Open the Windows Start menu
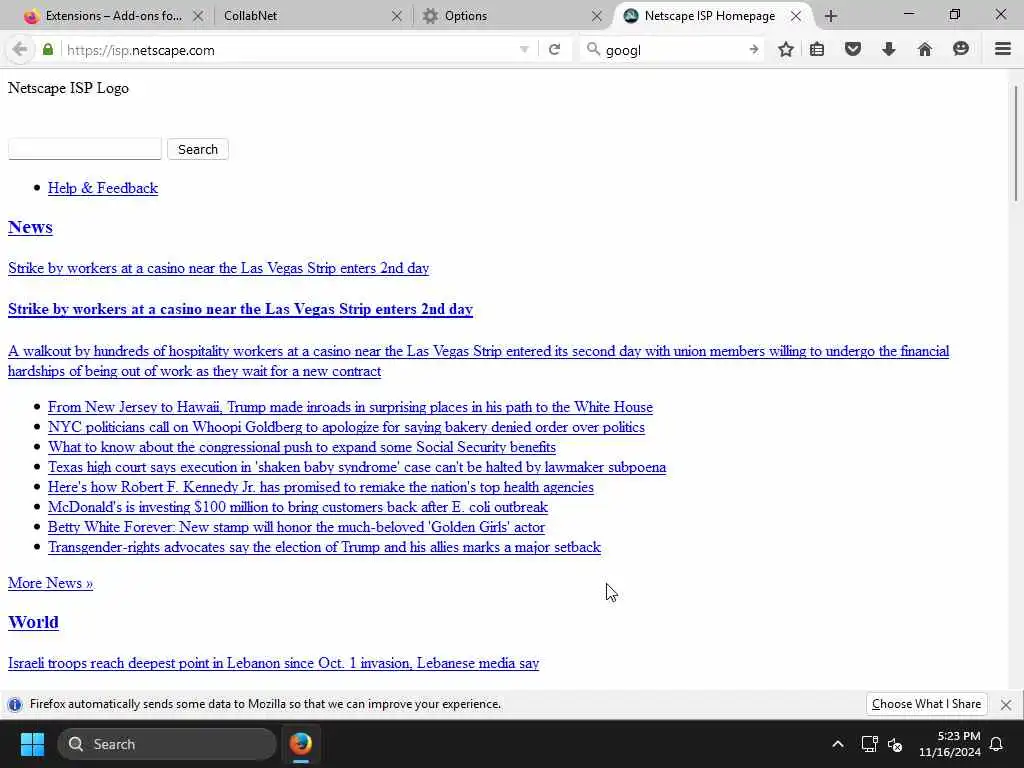 pyautogui.click(x=32, y=744)
